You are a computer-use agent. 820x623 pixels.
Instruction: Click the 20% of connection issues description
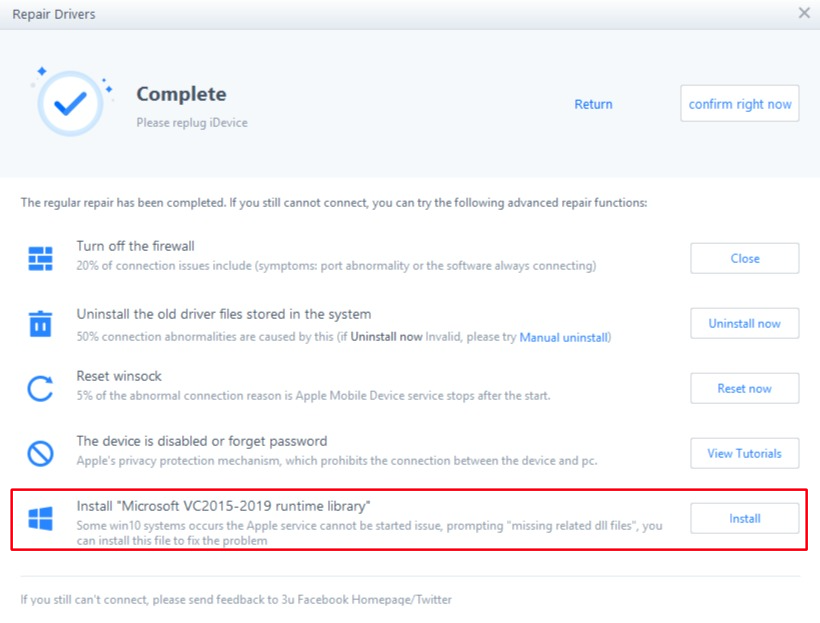pyautogui.click(x=336, y=266)
